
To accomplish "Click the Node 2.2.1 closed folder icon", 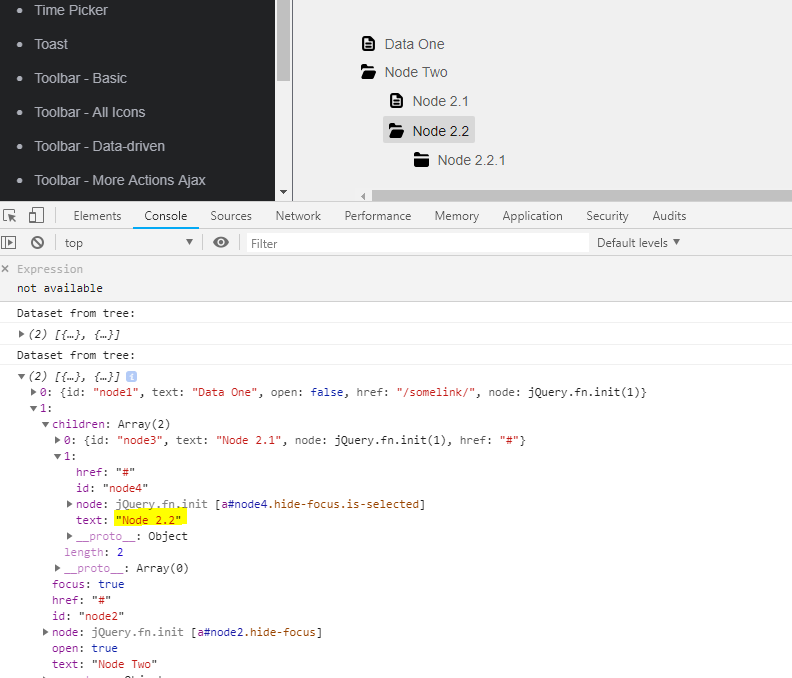I will [x=421, y=160].
